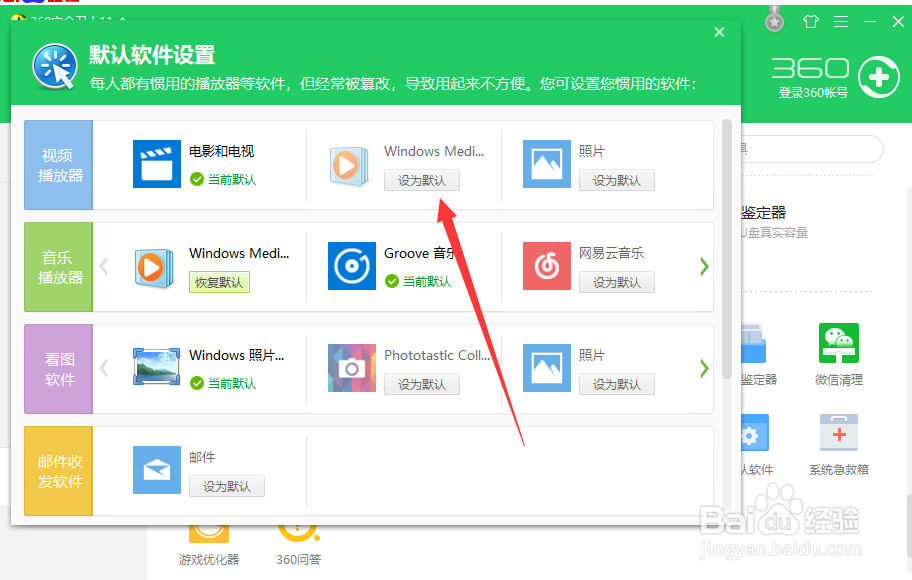Set 网易云音乐 as default music player
Screen dimensions: 912x580
617,282
